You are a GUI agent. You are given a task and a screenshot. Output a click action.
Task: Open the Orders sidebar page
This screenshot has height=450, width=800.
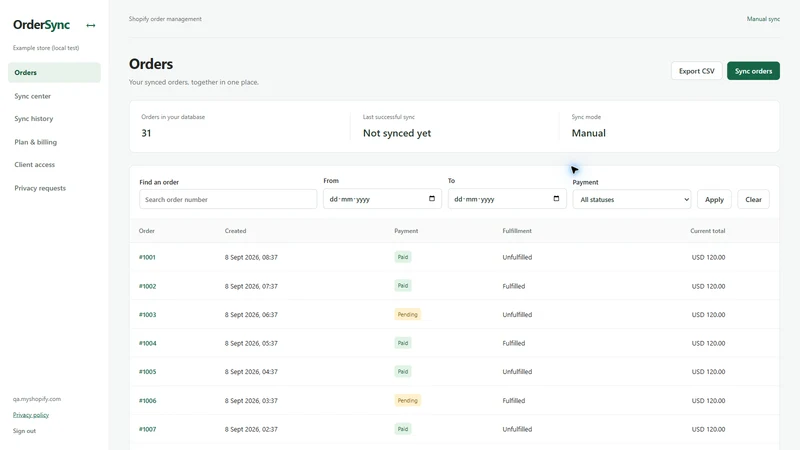(x=54, y=72)
